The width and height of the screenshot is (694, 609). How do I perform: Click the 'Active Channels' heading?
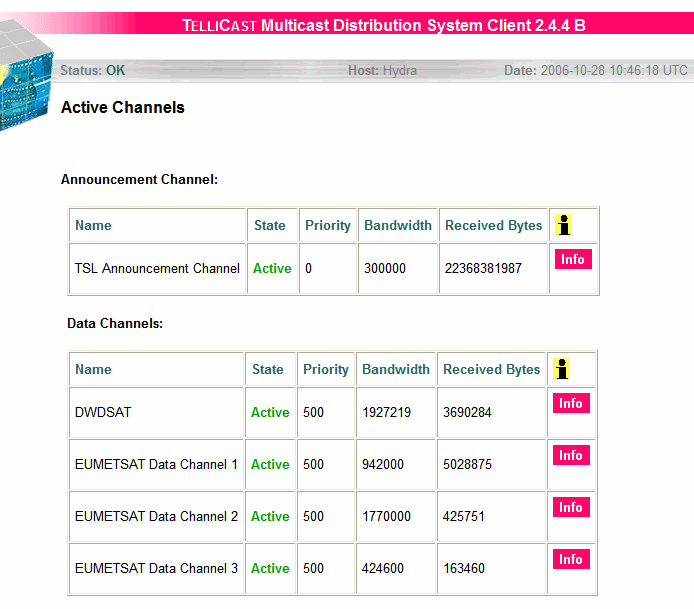pyautogui.click(x=123, y=107)
